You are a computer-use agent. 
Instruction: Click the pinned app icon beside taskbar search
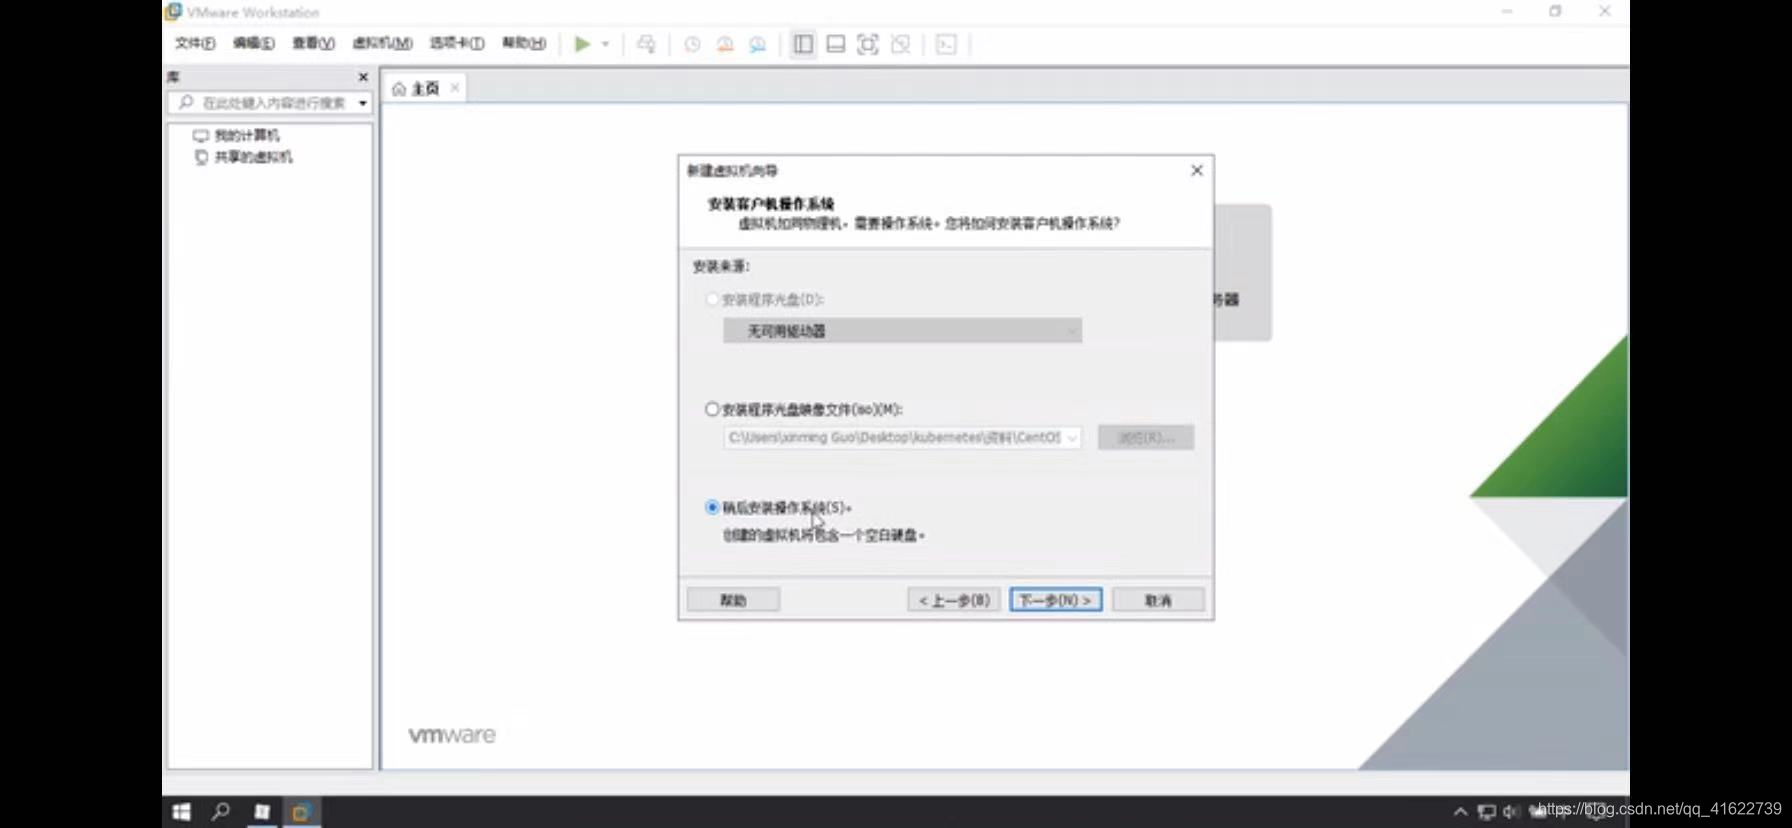tap(261, 812)
